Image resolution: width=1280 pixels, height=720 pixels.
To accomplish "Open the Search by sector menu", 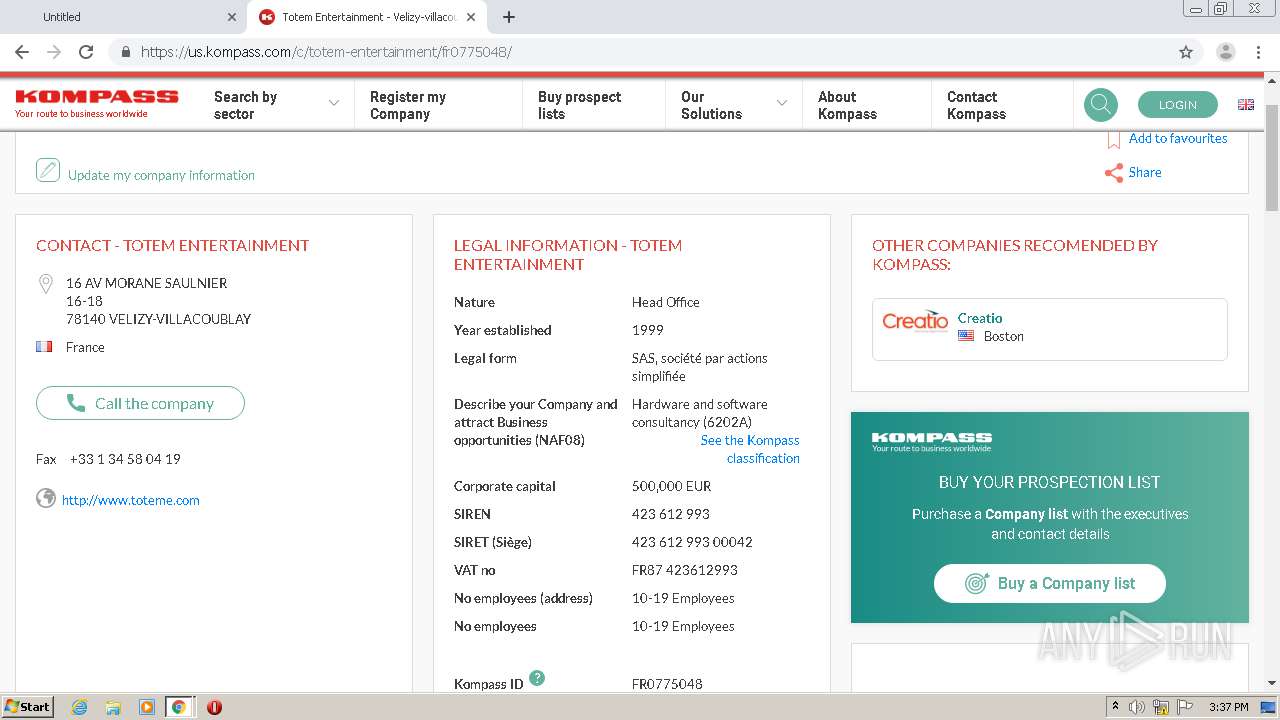I will click(245, 105).
